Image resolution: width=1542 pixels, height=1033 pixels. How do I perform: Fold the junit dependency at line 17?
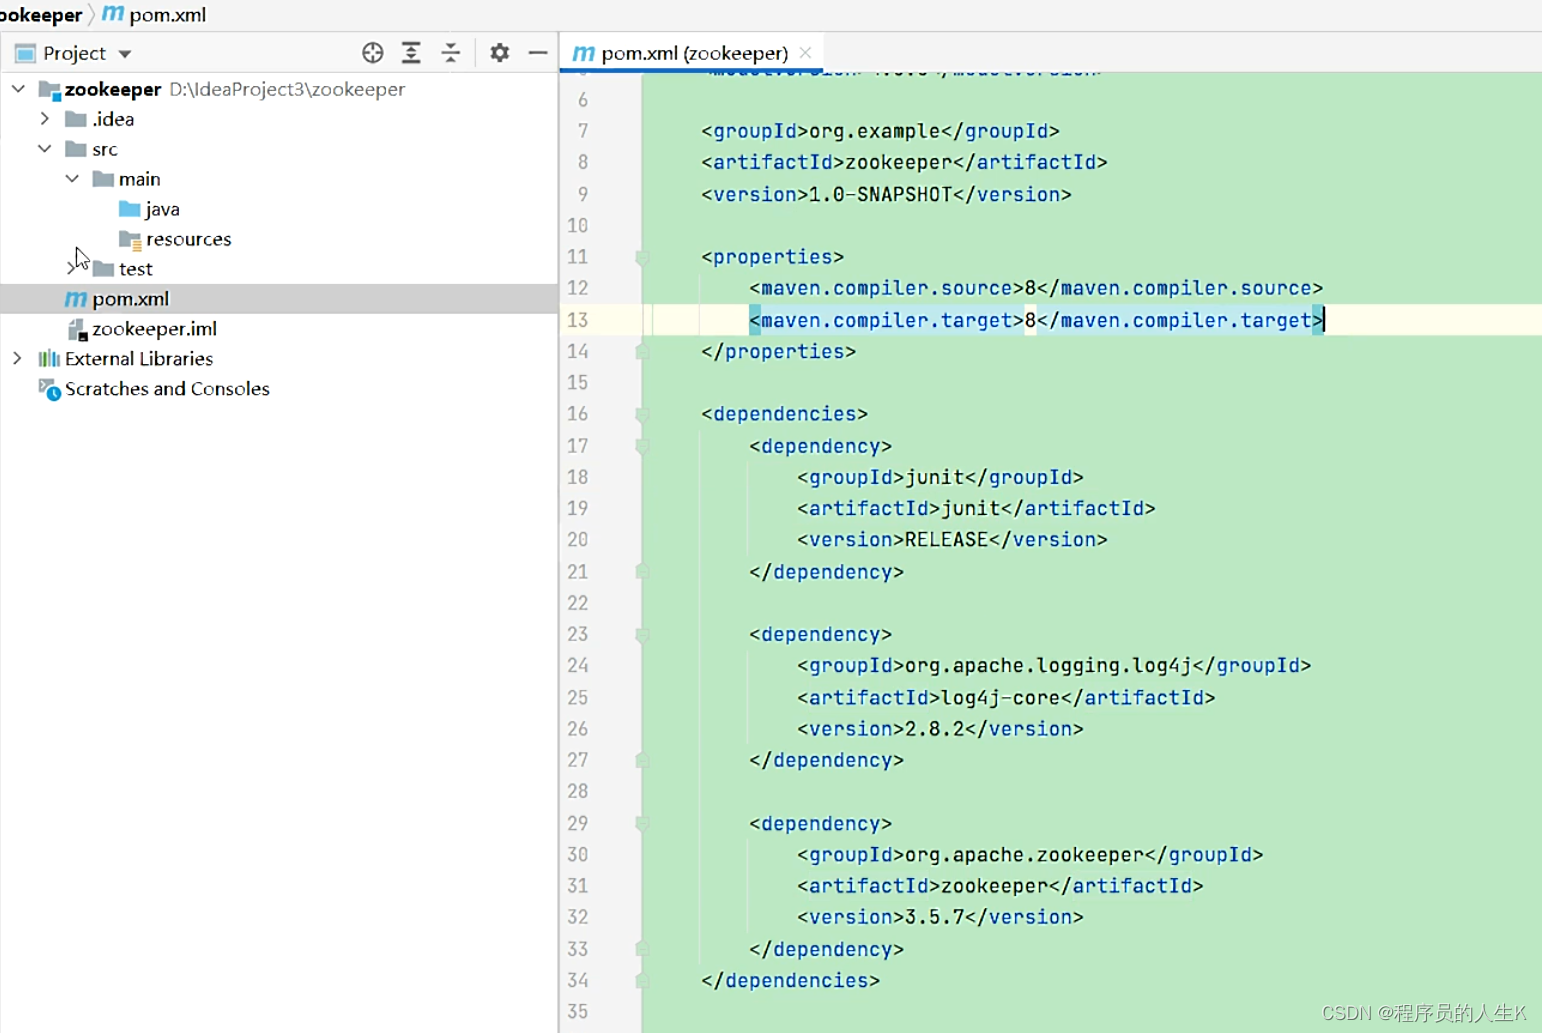pos(643,446)
